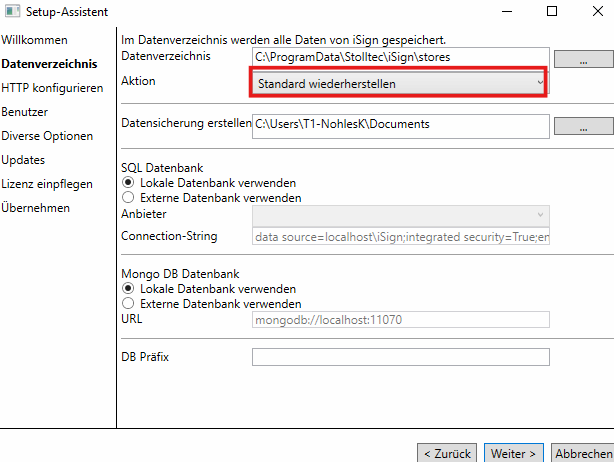Screen dimensions: 614x462
Task: Maximize the Setup-Assistent window
Action: 552,11
